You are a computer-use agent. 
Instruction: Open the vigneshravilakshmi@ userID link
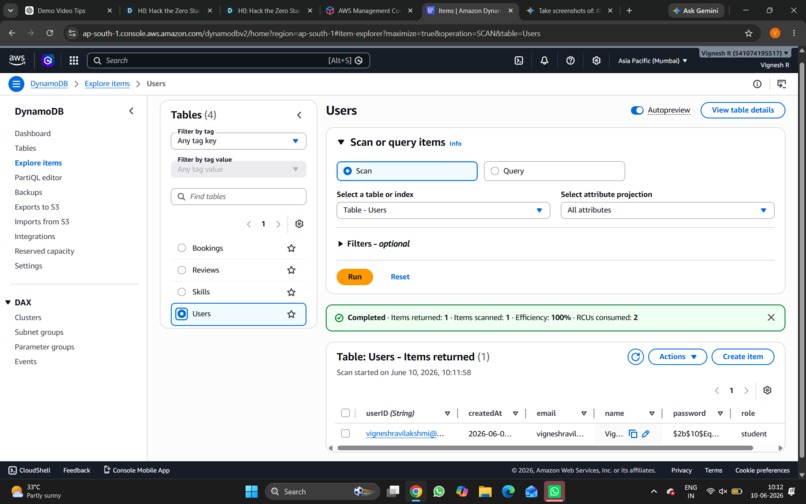tap(405, 434)
